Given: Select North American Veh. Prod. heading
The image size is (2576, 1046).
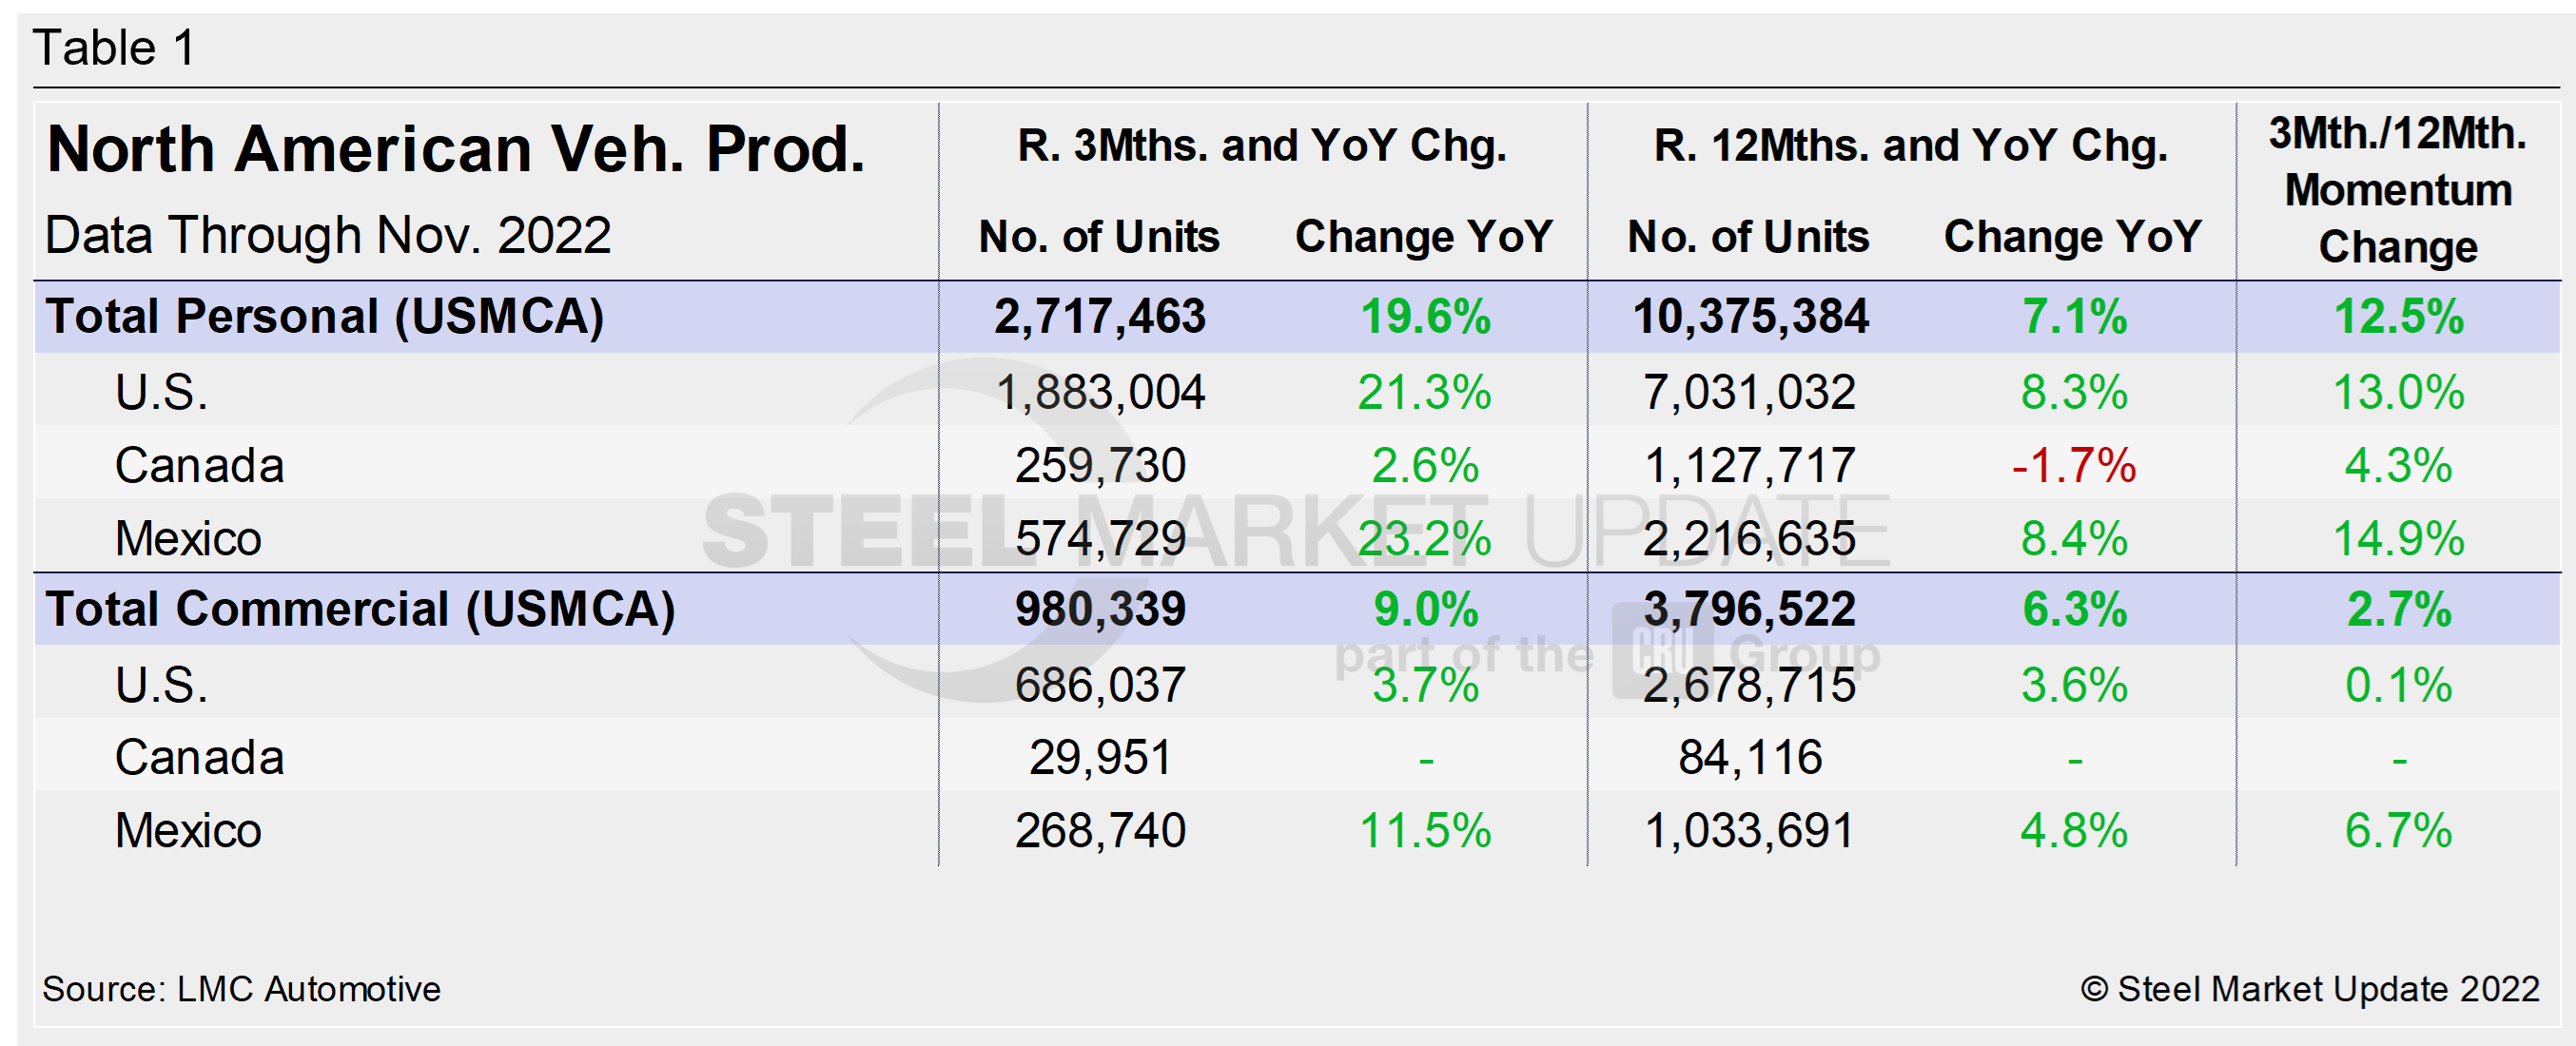Looking at the screenshot, I should [456, 150].
